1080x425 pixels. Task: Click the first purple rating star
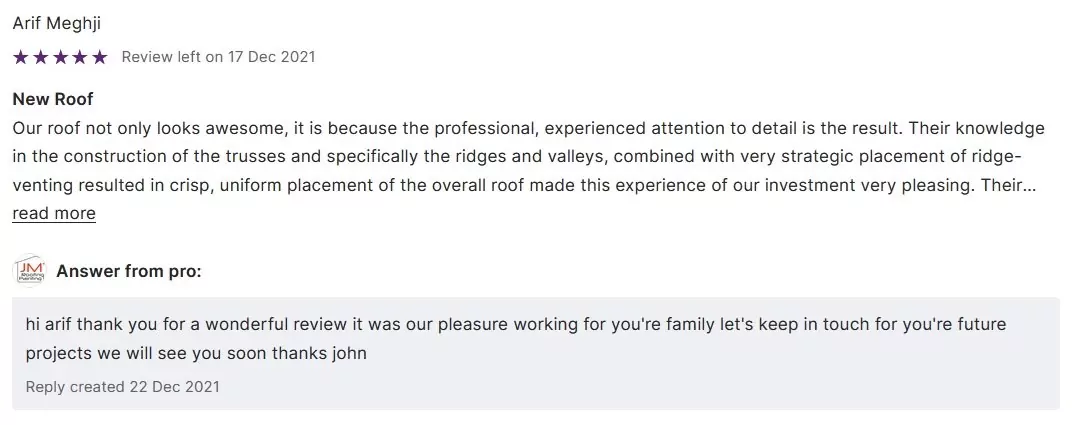coord(21,57)
